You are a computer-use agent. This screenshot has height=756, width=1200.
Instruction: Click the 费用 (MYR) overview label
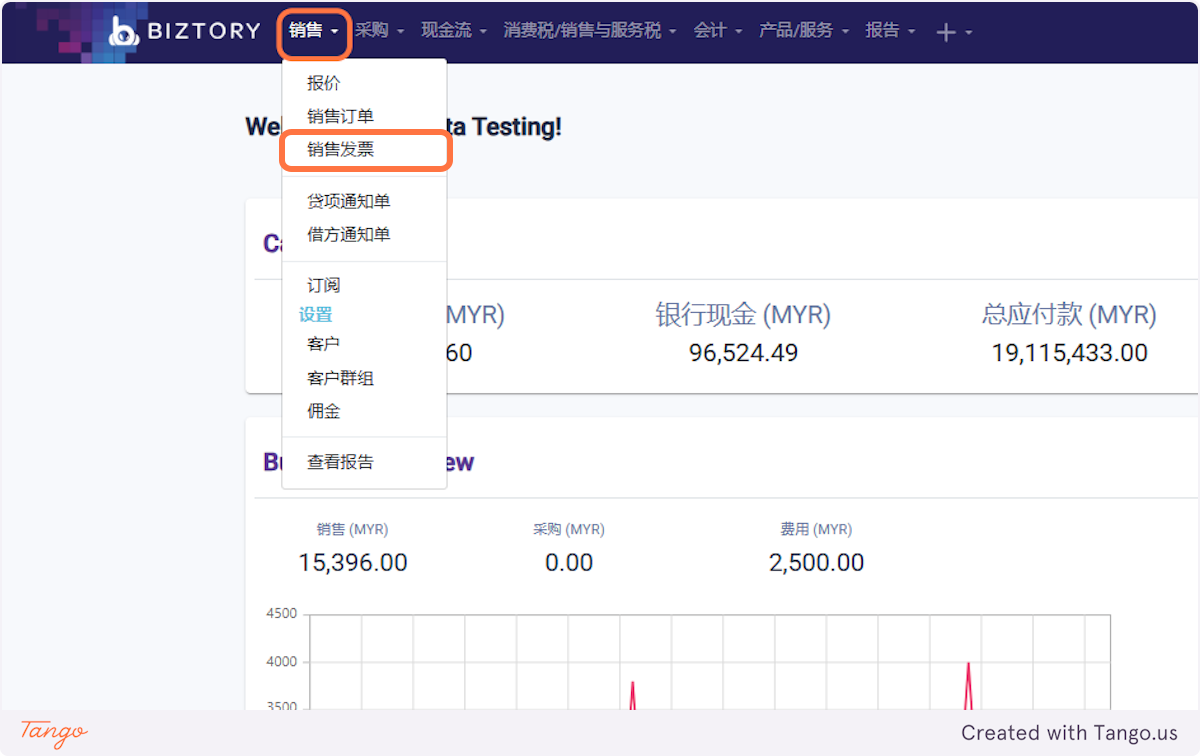click(816, 529)
